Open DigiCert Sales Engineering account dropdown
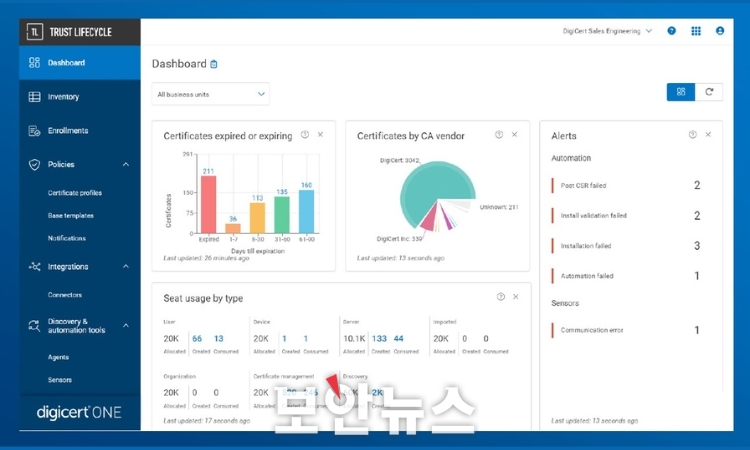The image size is (750, 450). [x=607, y=31]
